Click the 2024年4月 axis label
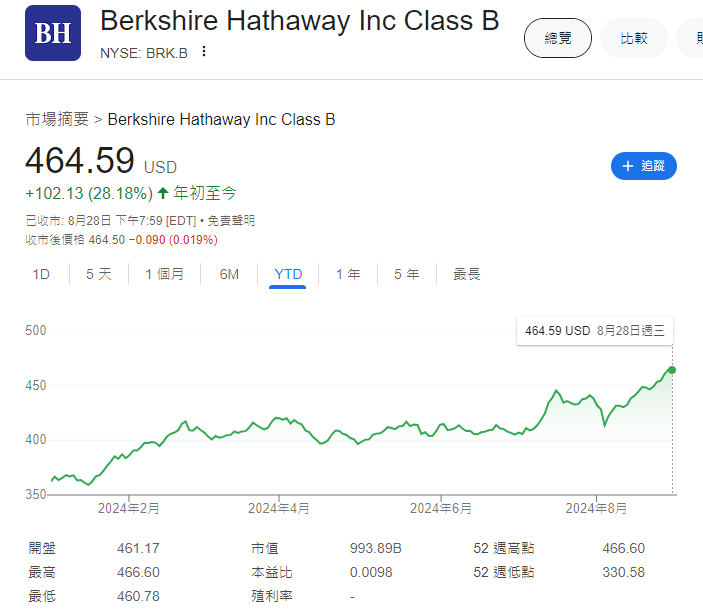Image resolution: width=703 pixels, height=614 pixels. pos(278,508)
